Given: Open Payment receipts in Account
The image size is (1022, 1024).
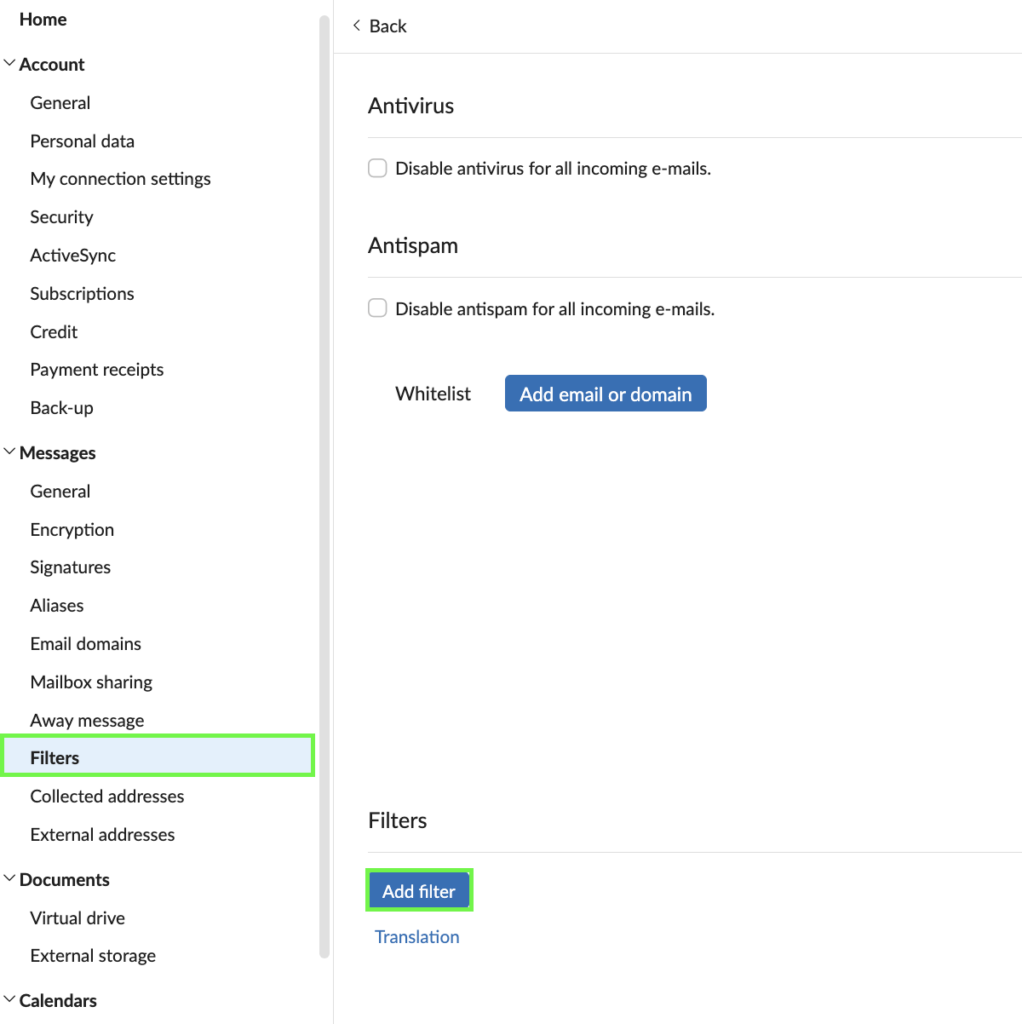Looking at the screenshot, I should pos(97,370).
